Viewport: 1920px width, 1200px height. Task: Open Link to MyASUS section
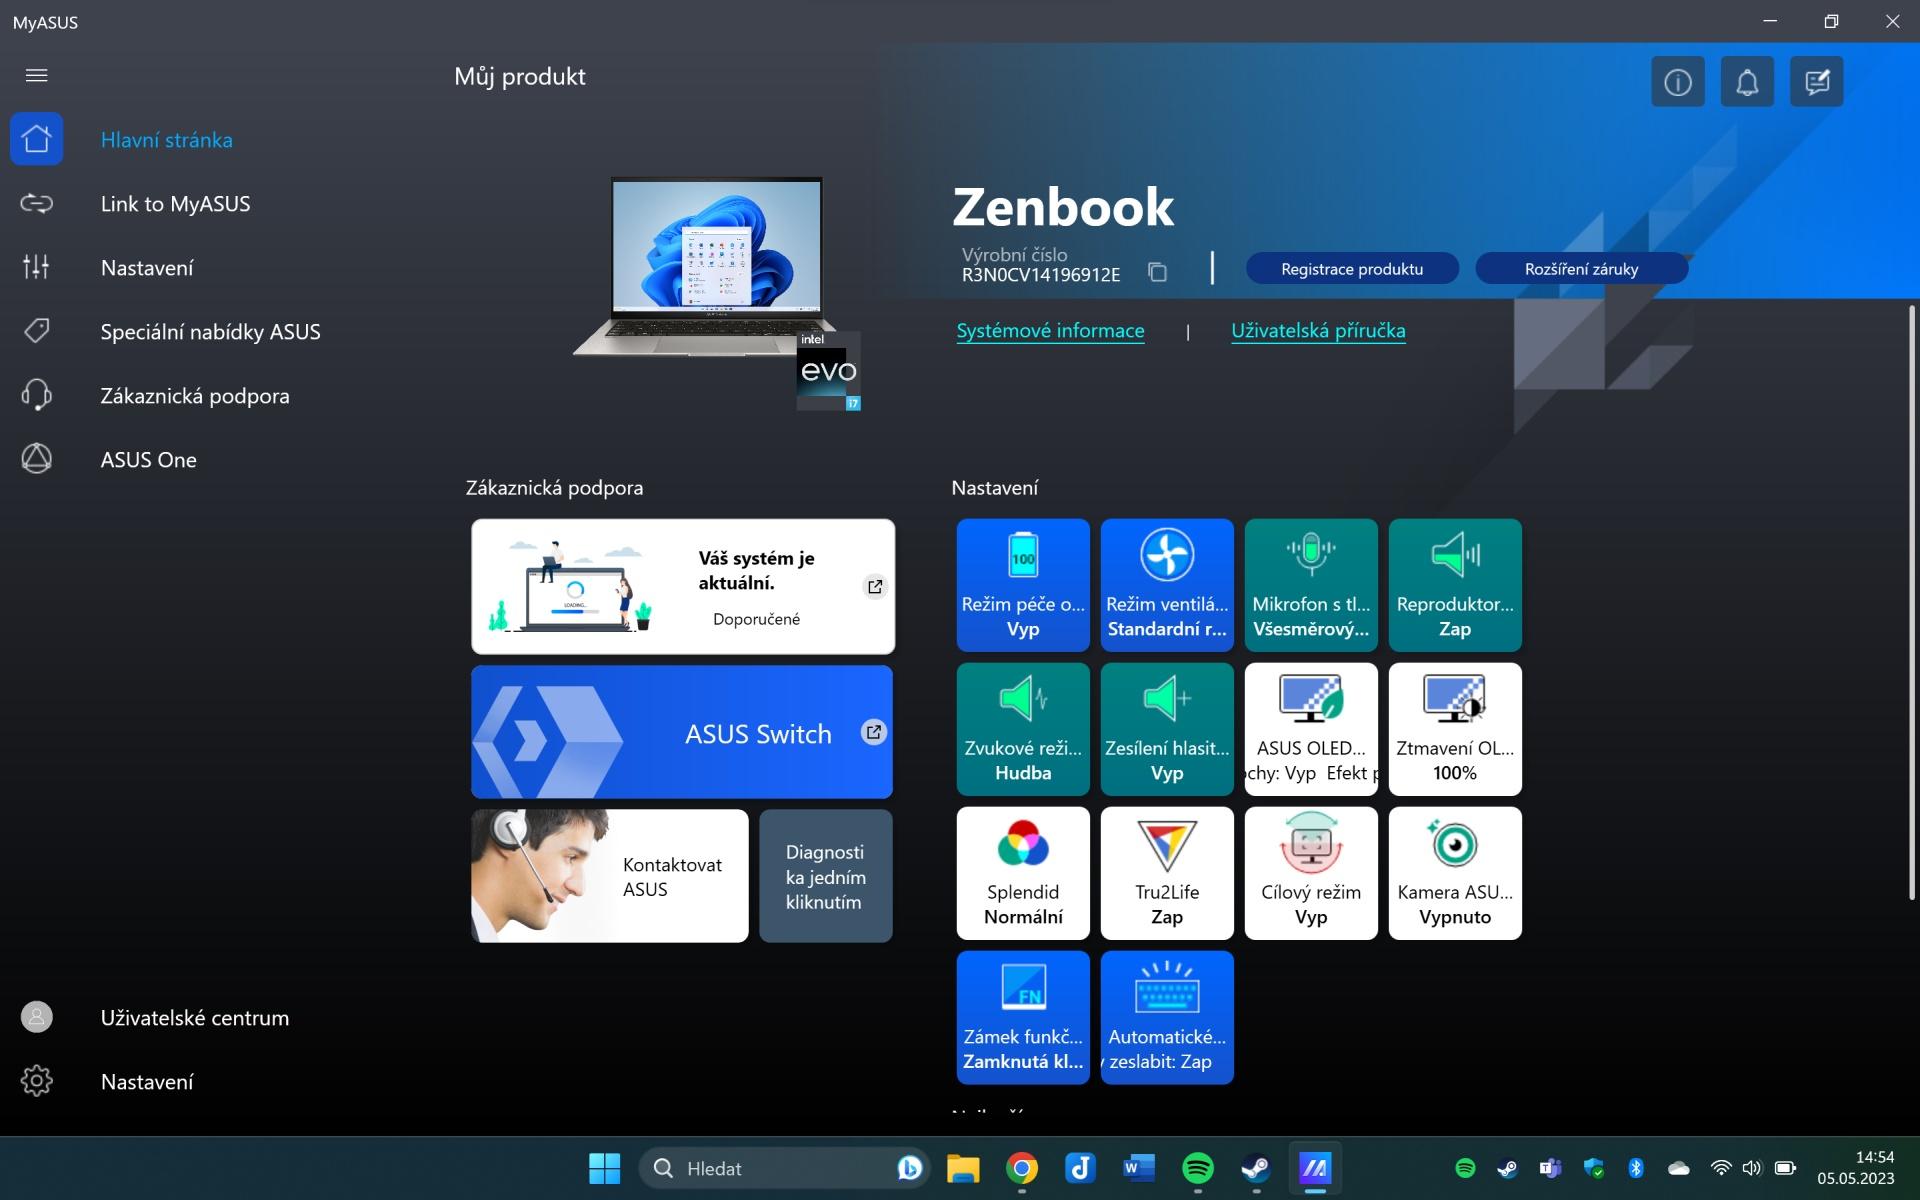click(x=175, y=204)
